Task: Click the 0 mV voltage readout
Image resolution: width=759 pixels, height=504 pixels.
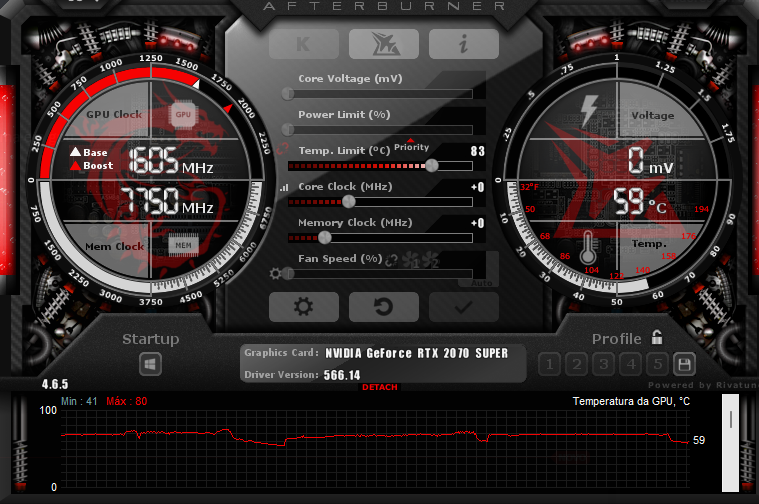Action: 651,161
